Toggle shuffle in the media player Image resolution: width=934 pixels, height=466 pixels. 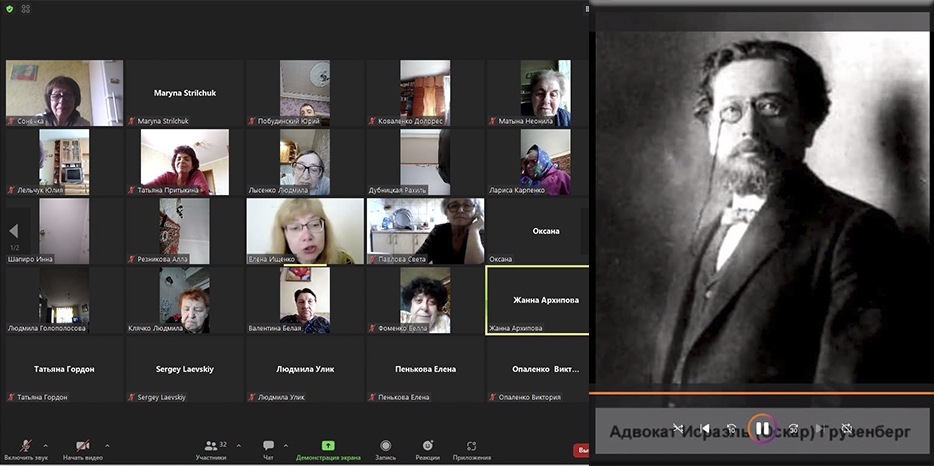click(x=677, y=429)
